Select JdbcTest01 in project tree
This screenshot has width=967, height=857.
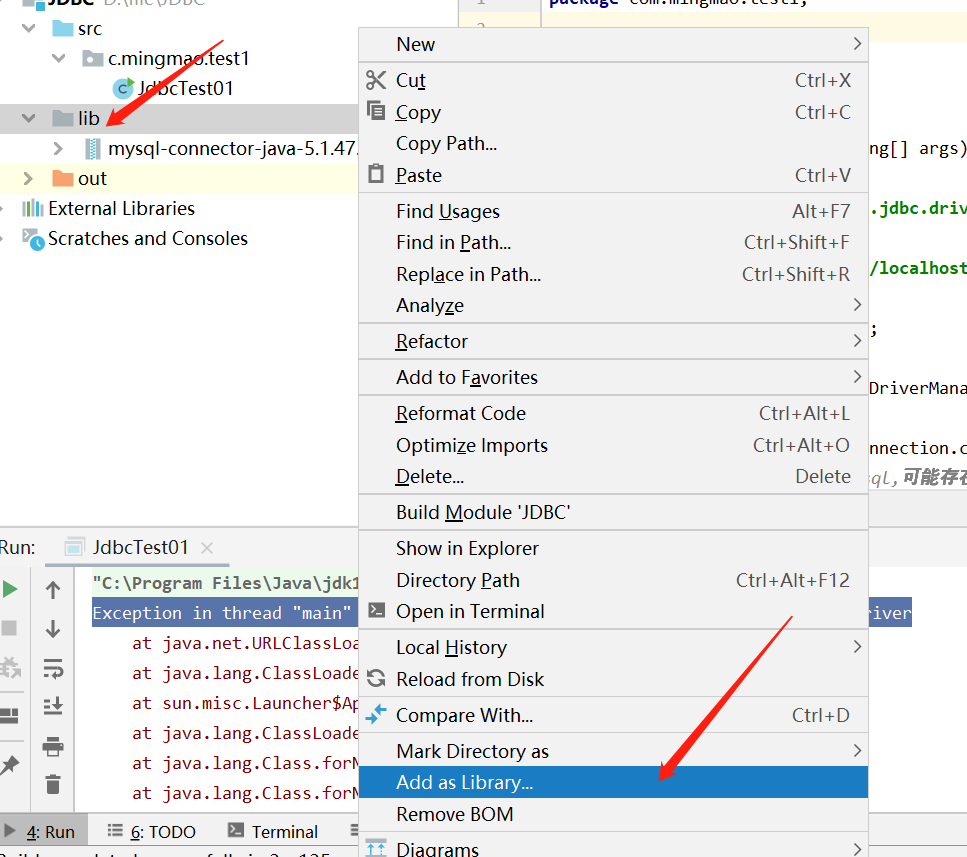point(185,88)
